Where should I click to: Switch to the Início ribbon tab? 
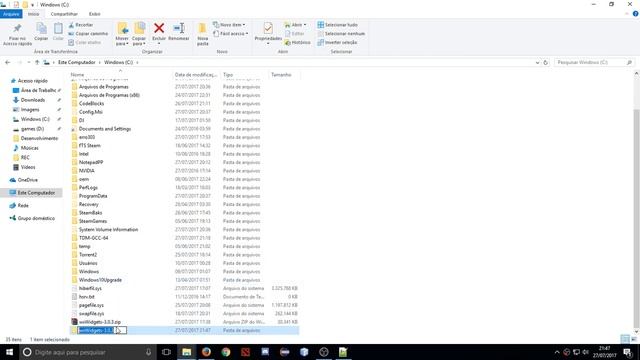tap(33, 14)
